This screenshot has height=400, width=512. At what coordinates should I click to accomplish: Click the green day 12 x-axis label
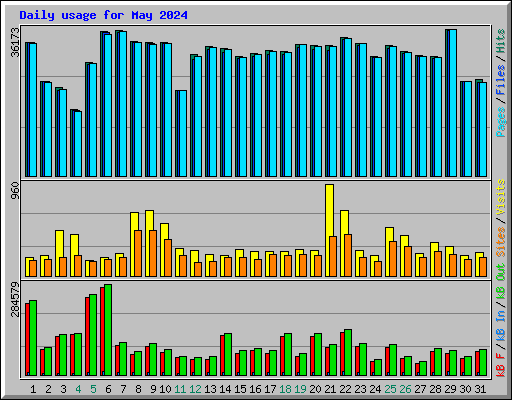[x=195, y=389]
